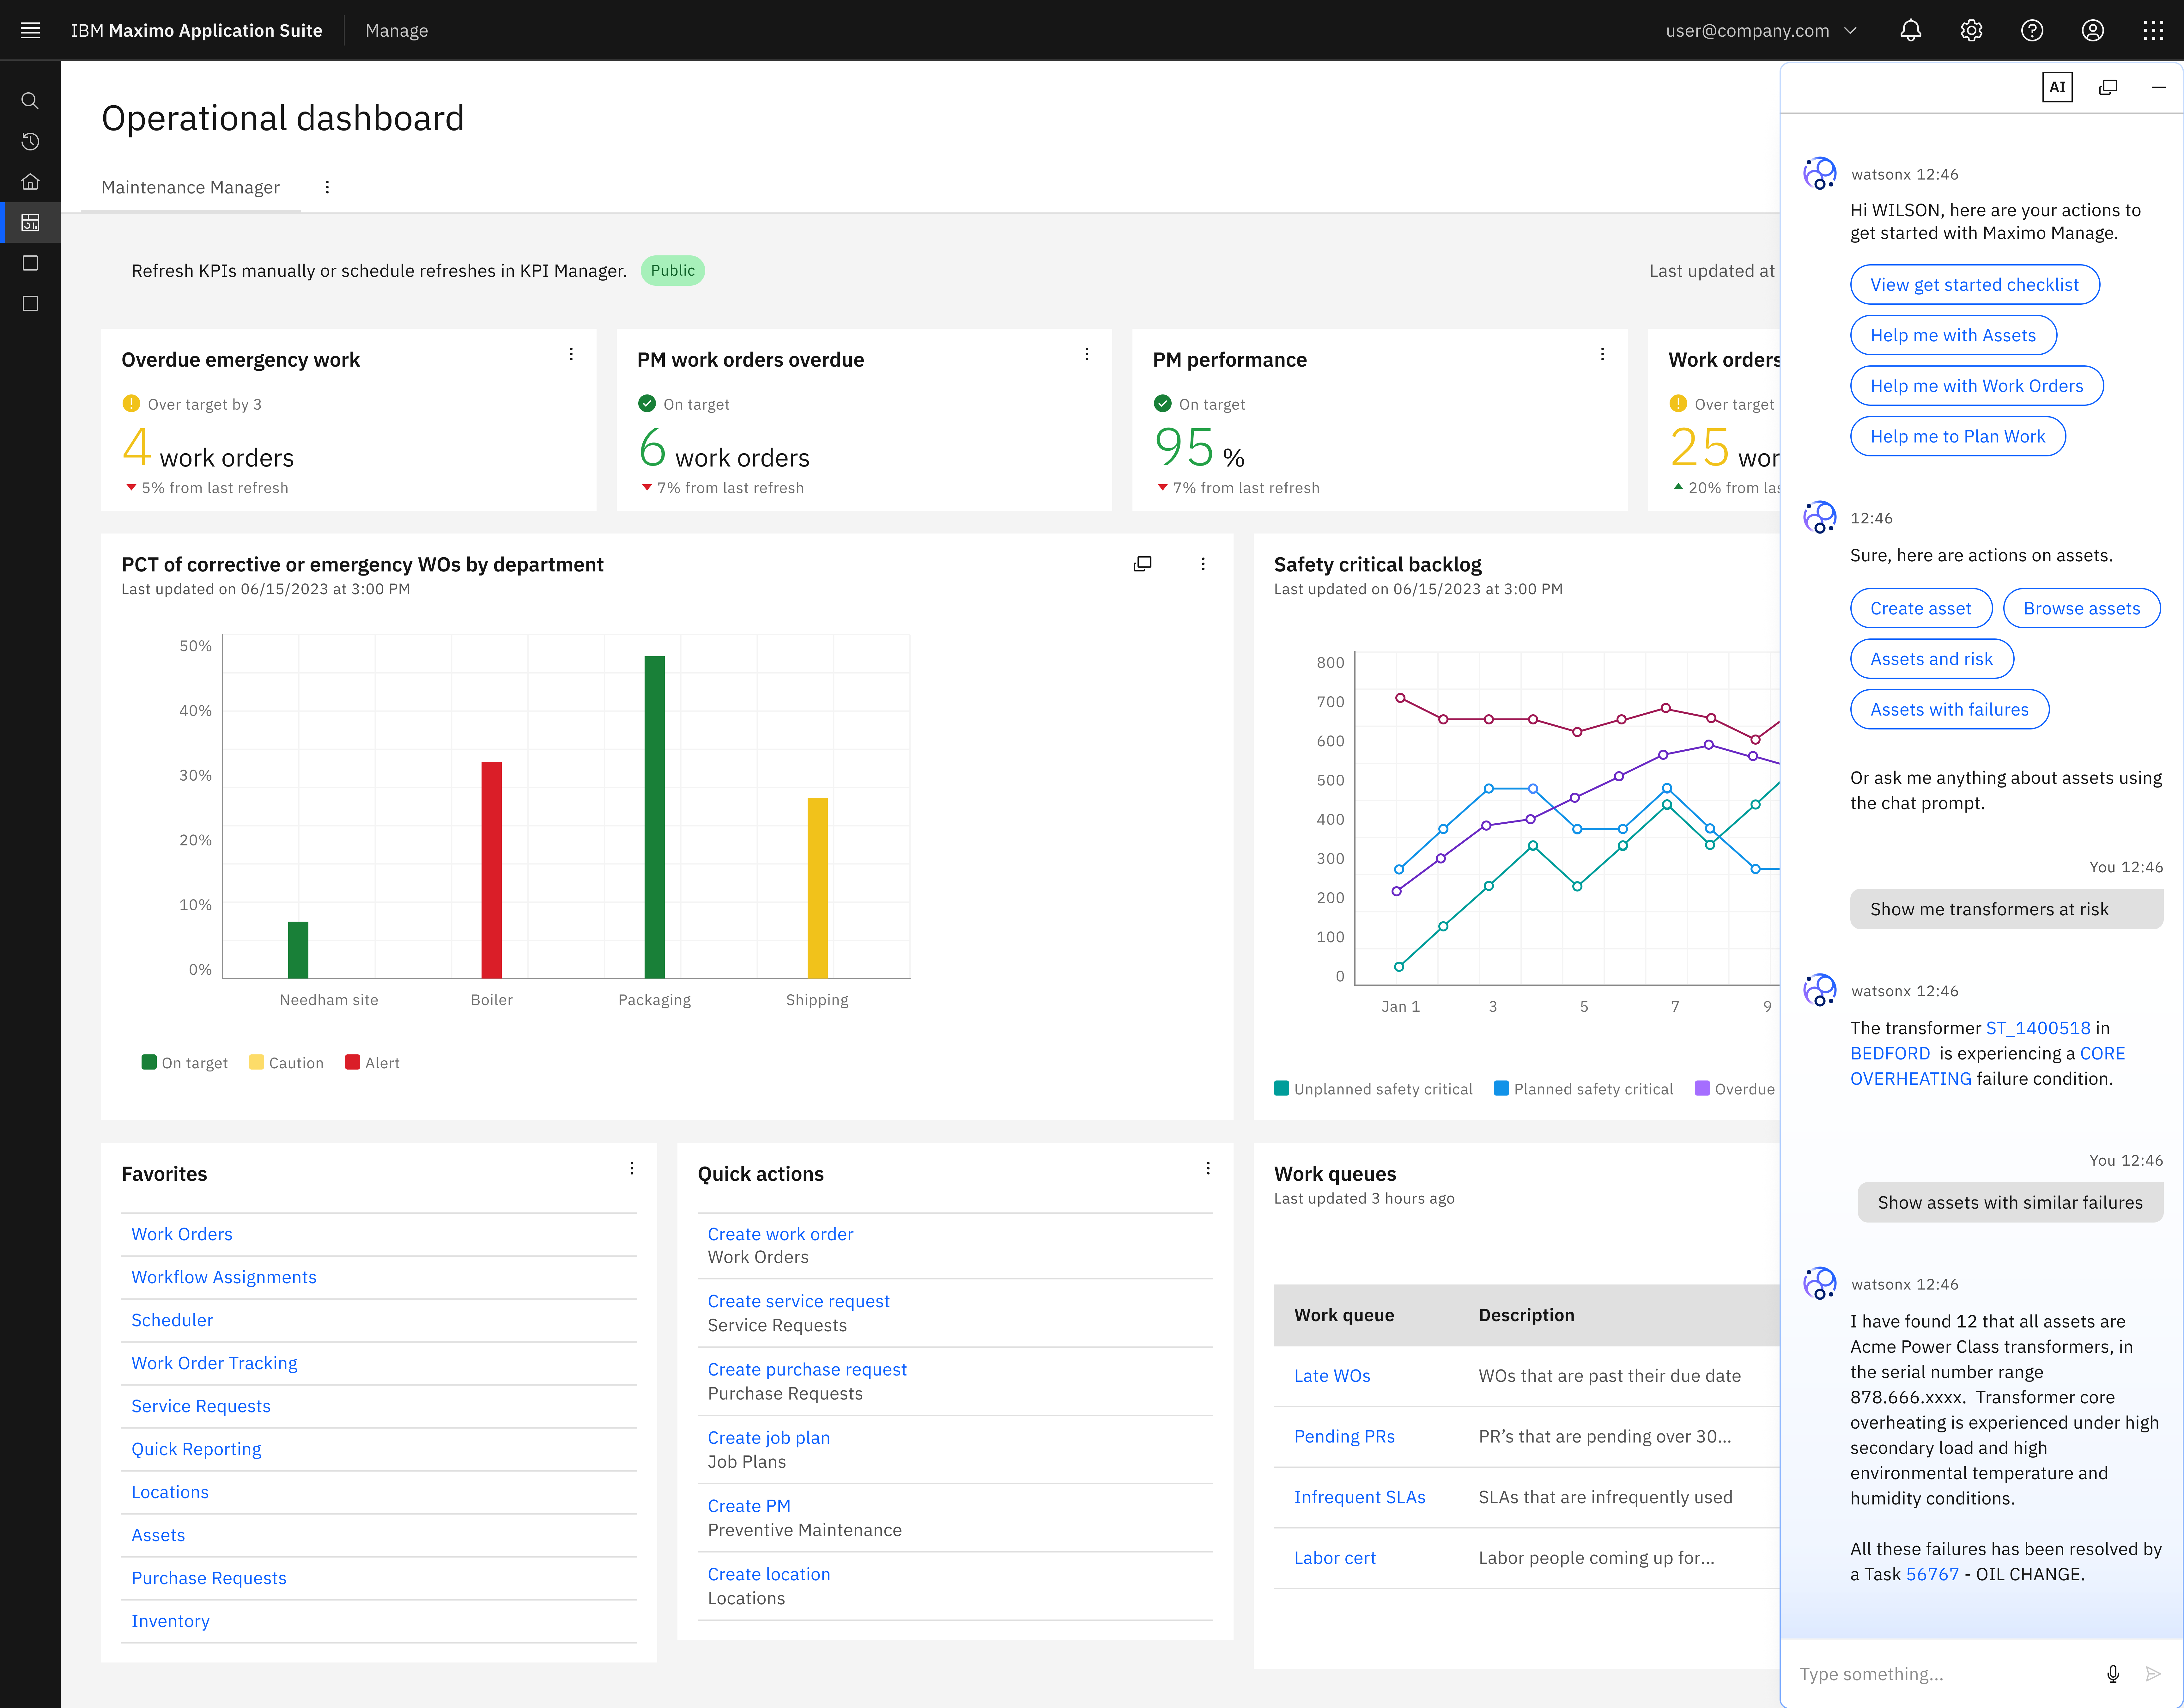
Task: Open Quick Reporting in Favorites
Action: tap(196, 1449)
